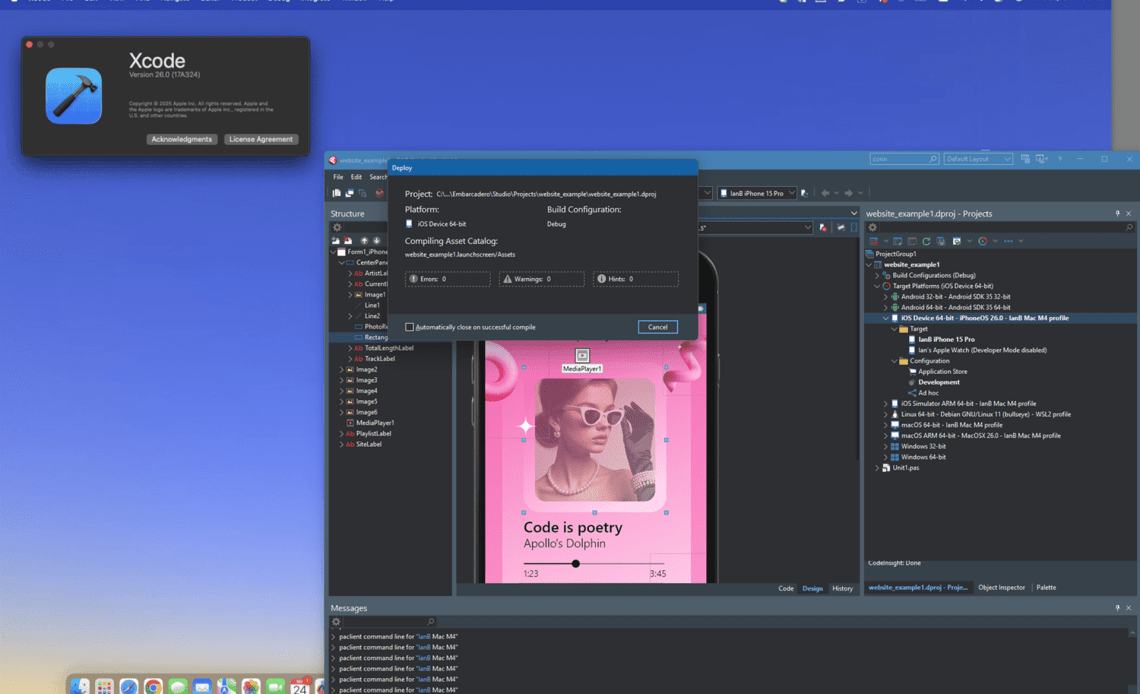Click the gear icon in Messages panel

tap(336, 622)
